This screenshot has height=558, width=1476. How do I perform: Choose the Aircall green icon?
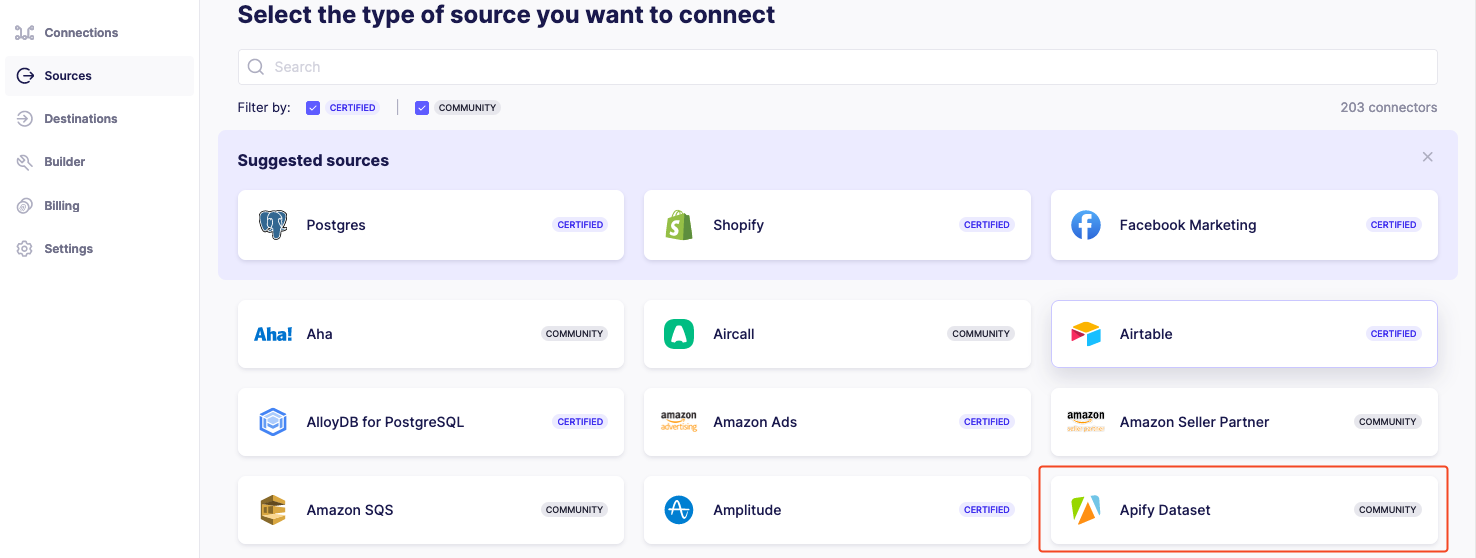(x=679, y=334)
